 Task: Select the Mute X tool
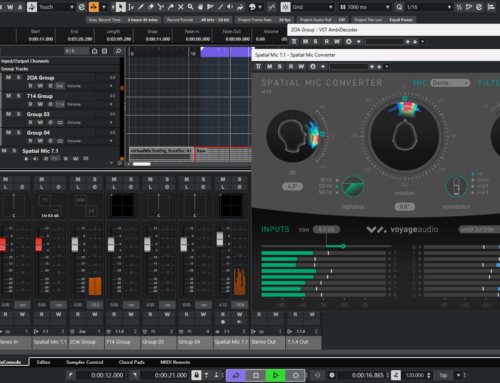point(181,7)
